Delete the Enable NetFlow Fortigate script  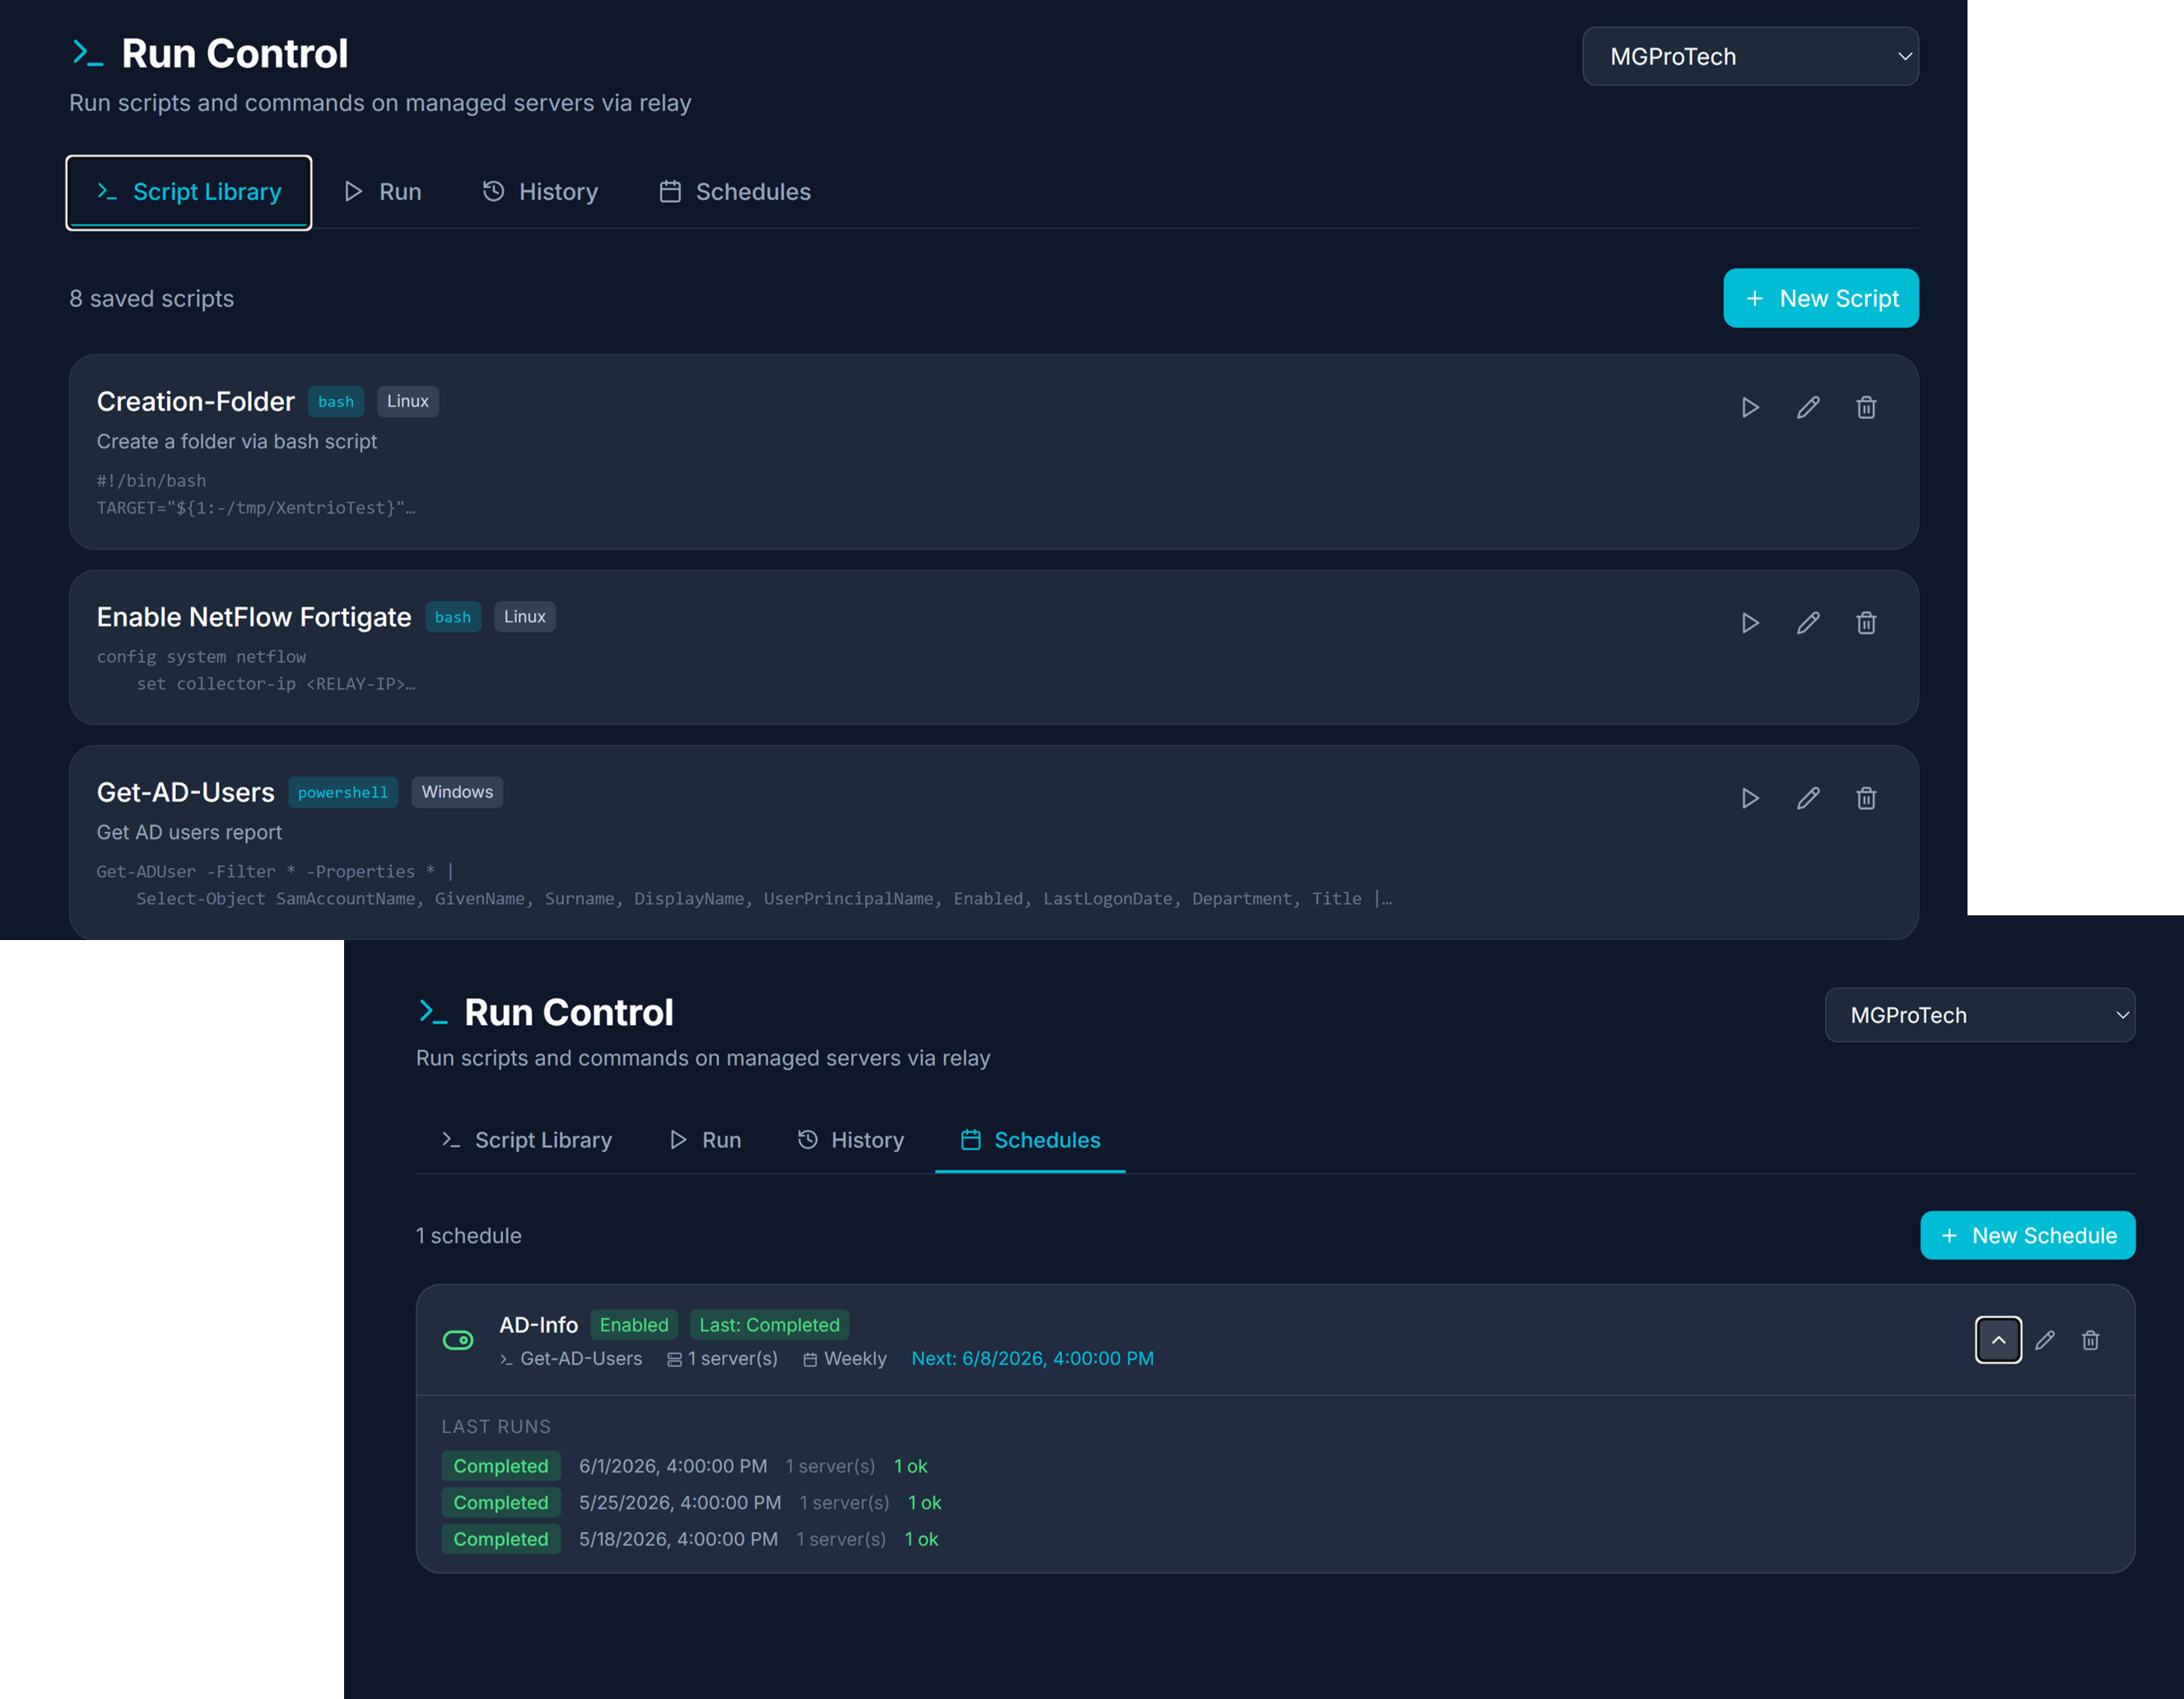(x=1866, y=623)
